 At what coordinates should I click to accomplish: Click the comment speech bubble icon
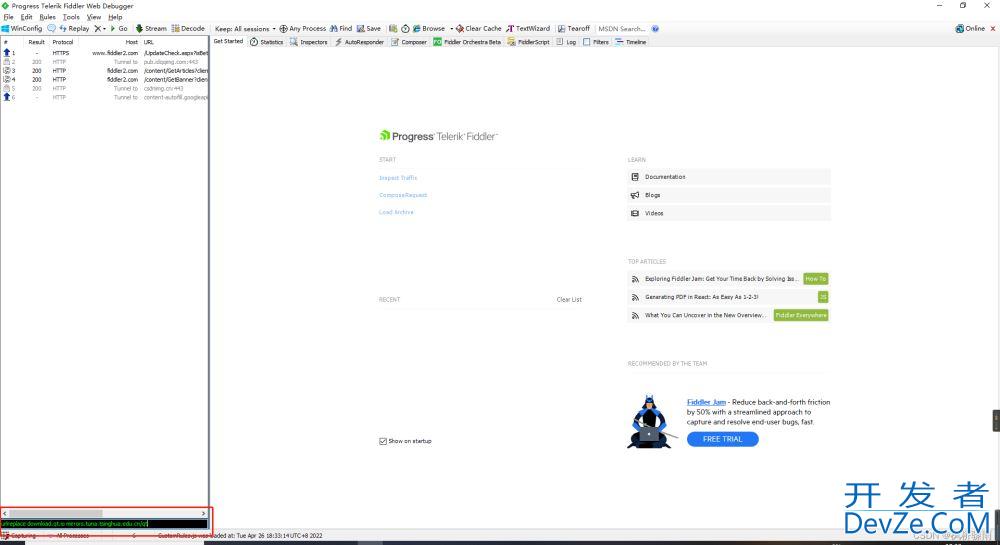52,29
